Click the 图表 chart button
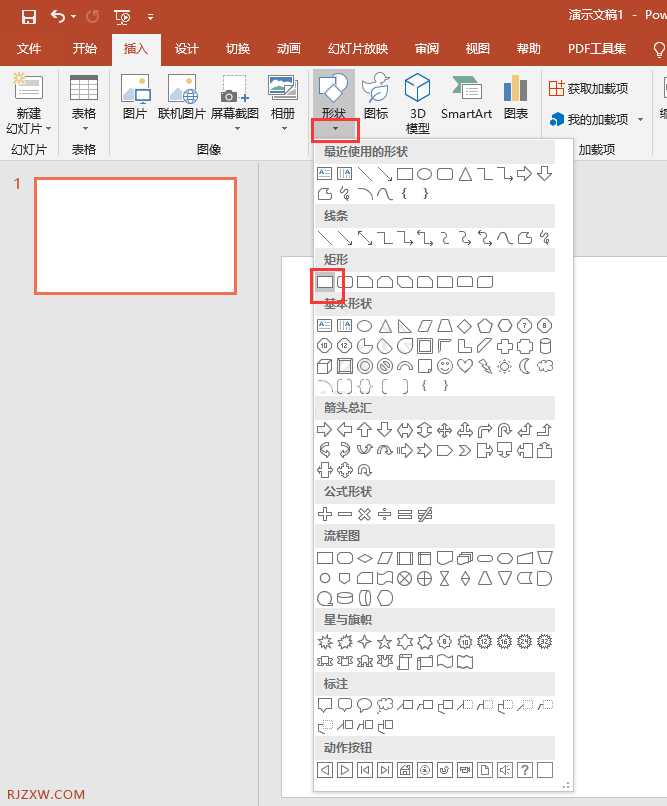This screenshot has height=806, width=667. 516,97
